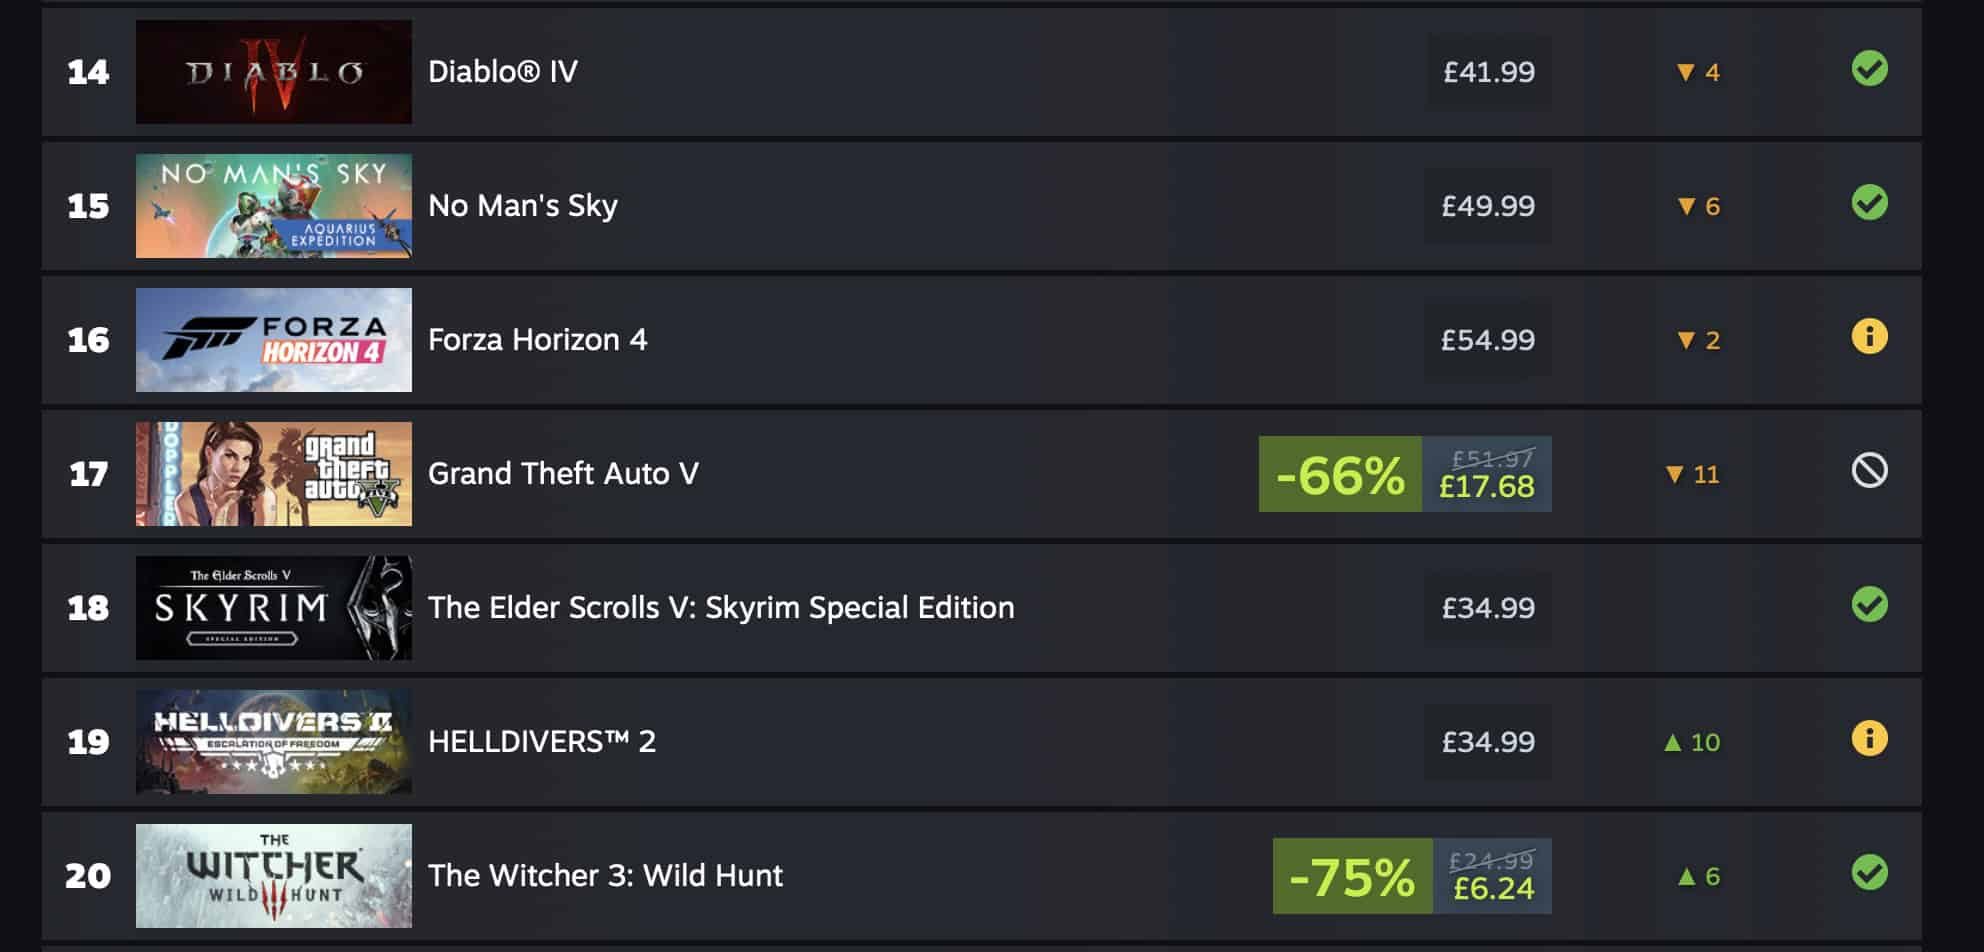Click Forza Horizon 4 yellow info icon
Screen dimensions: 1984x952
(1869, 338)
